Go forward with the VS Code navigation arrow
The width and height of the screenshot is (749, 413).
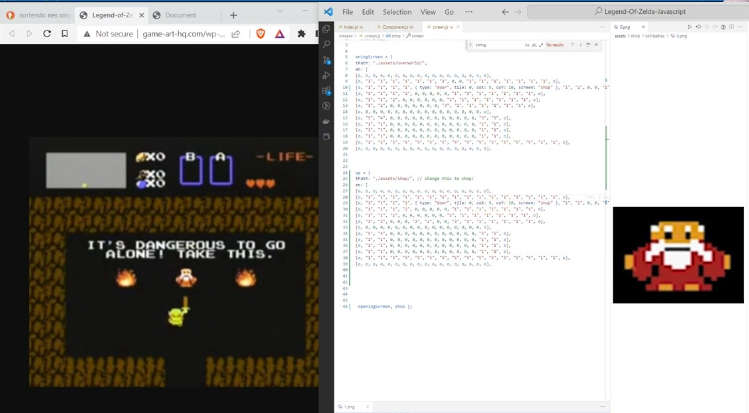tap(518, 12)
